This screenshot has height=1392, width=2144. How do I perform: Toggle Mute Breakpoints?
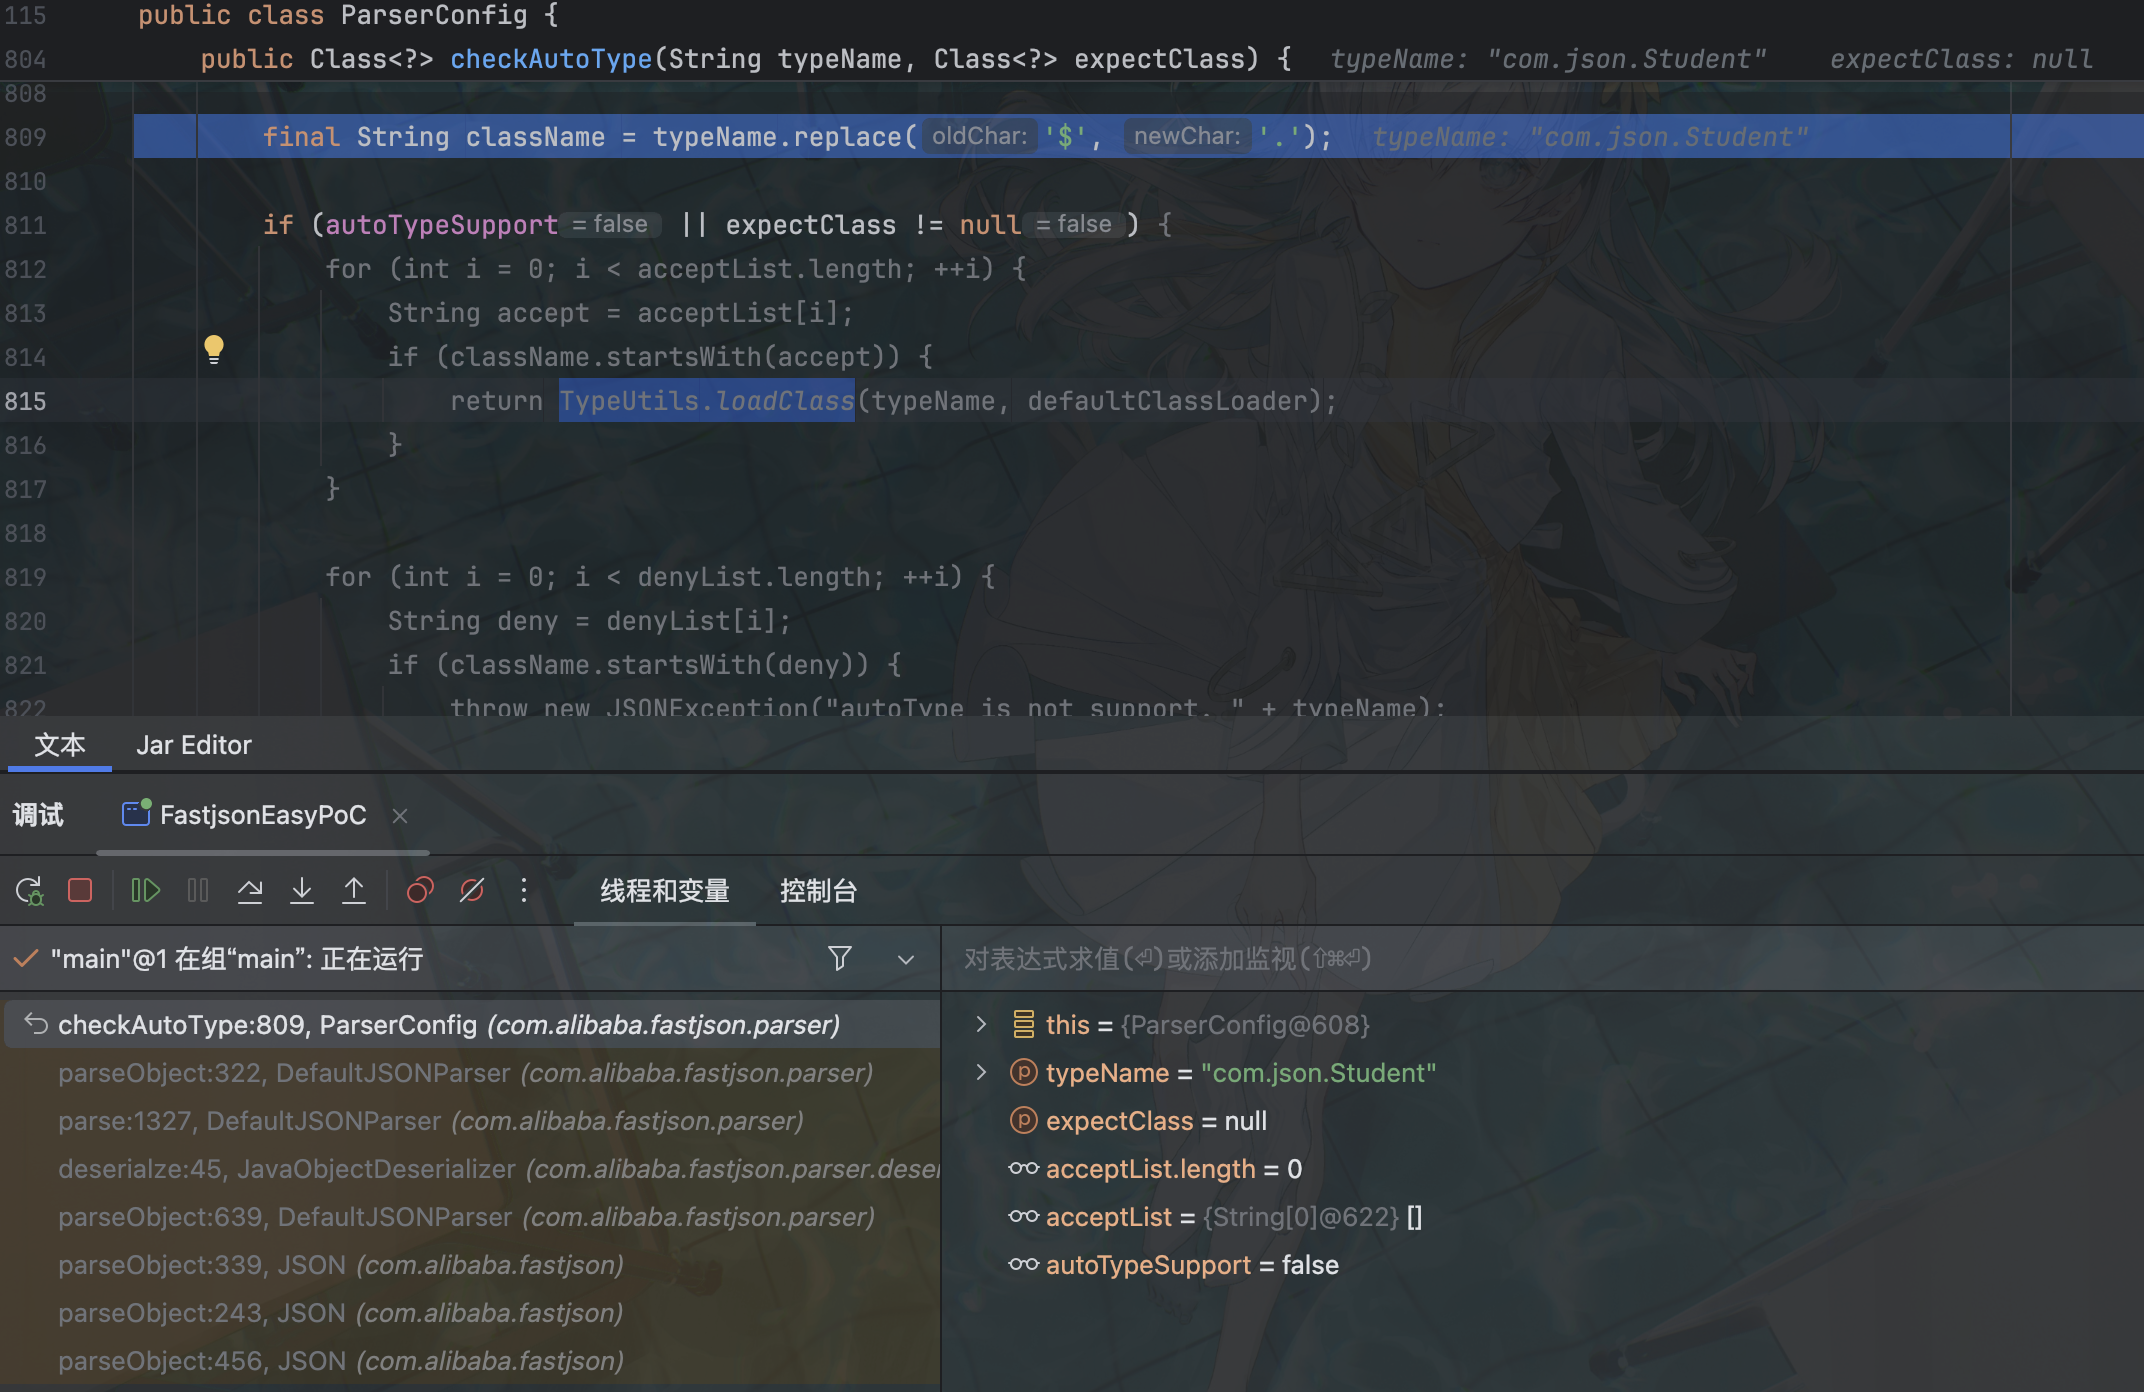pyautogui.click(x=472, y=890)
